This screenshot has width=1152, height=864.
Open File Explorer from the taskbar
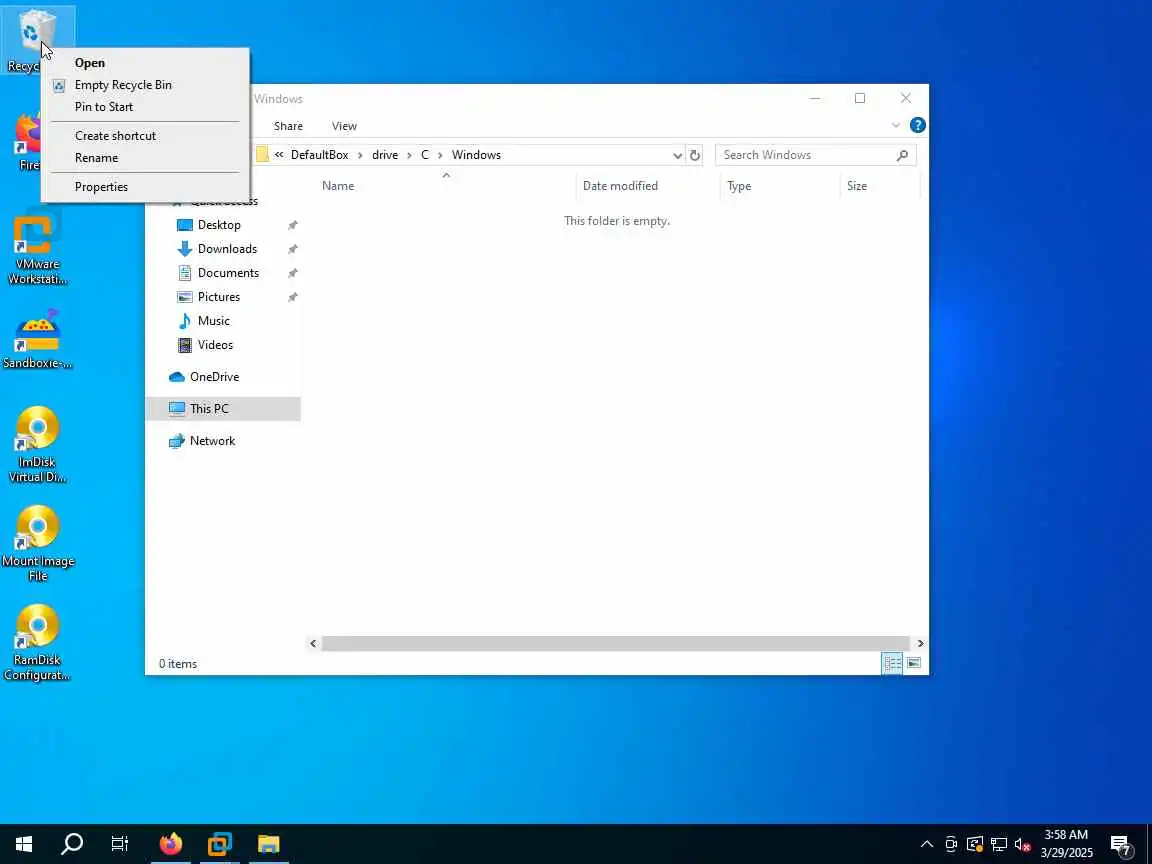click(268, 843)
